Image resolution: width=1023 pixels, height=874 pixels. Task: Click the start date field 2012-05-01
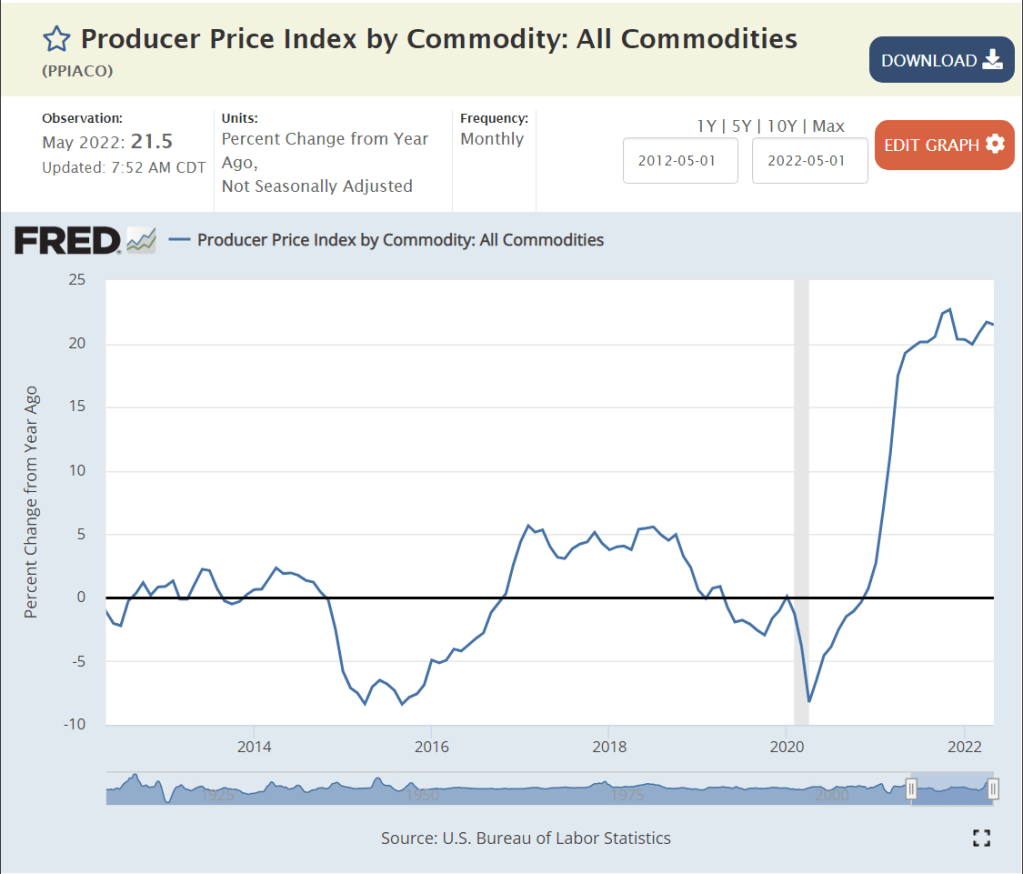point(681,161)
